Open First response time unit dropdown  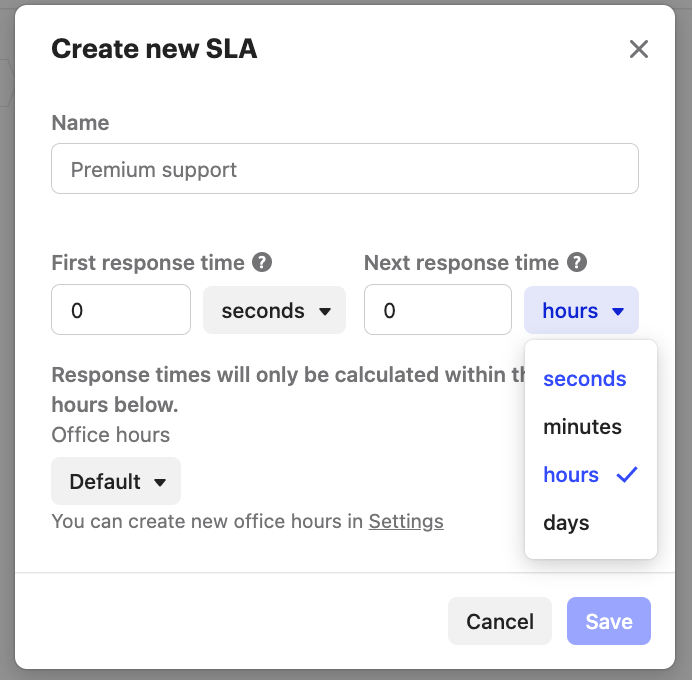(x=275, y=311)
